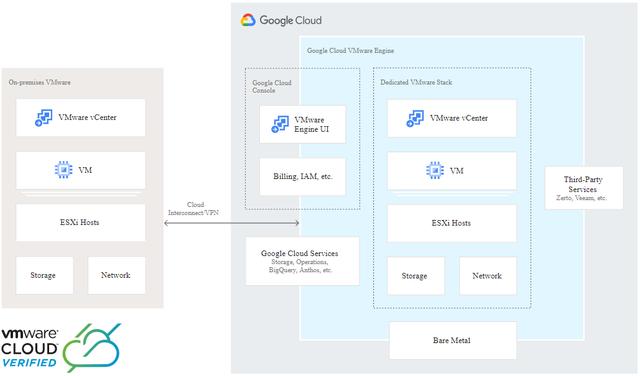This screenshot has width=640, height=376.
Task: Click the Google Cloud VMware Engine label
Action: pyautogui.click(x=350, y=51)
